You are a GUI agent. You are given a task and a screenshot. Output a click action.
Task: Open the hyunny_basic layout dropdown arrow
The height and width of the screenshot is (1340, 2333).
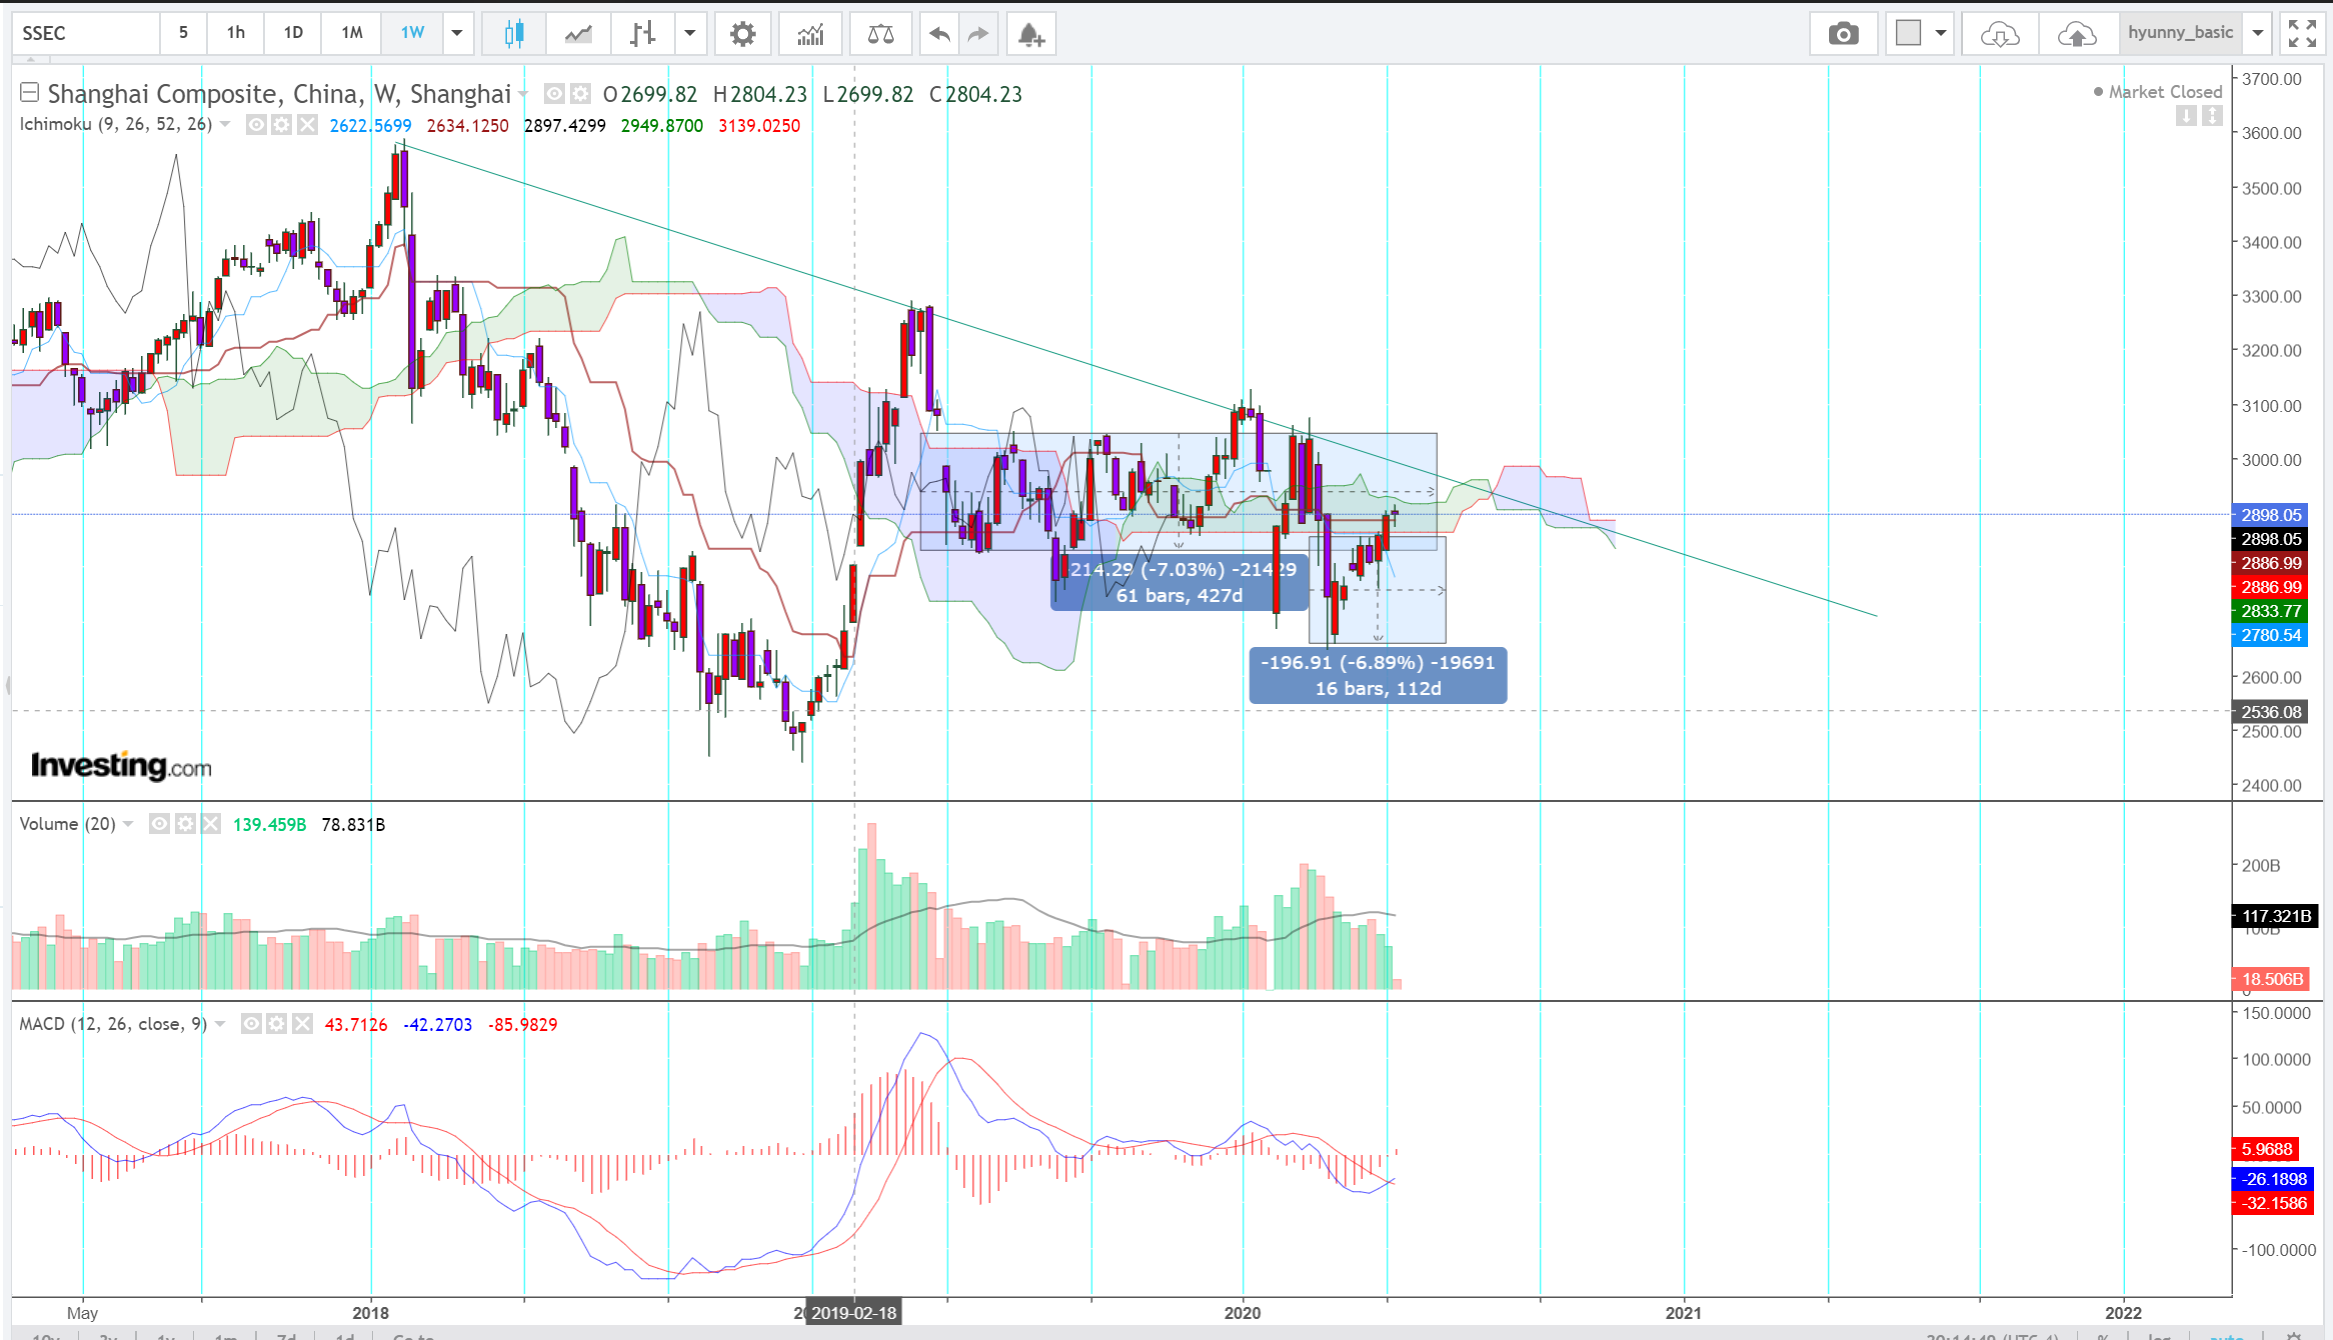(2258, 34)
